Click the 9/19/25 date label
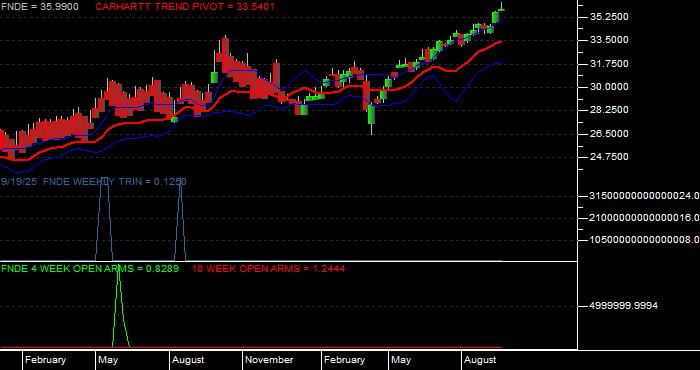 [20, 182]
